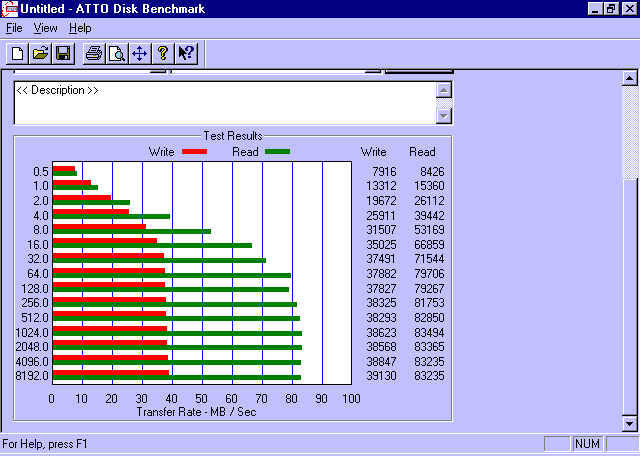Click the New document toolbar icon
The width and height of the screenshot is (640, 456).
[x=17, y=53]
